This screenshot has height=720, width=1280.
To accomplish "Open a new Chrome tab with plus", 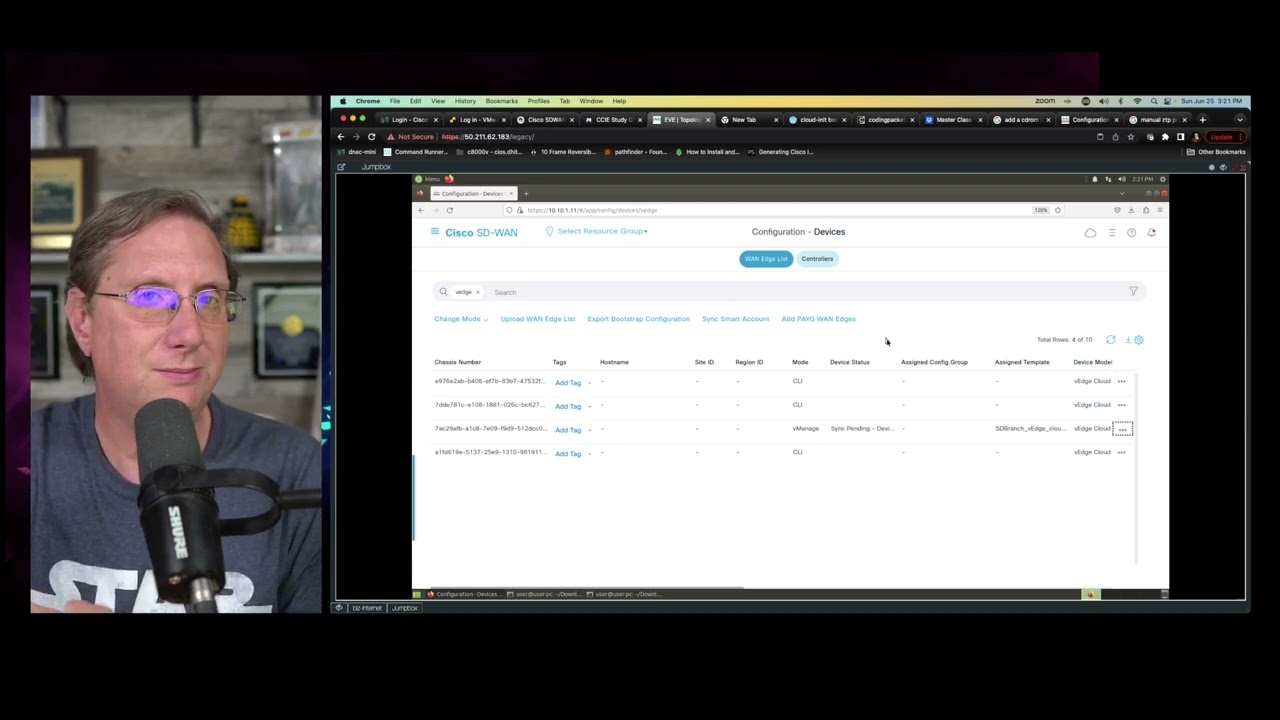I will (1202, 119).
